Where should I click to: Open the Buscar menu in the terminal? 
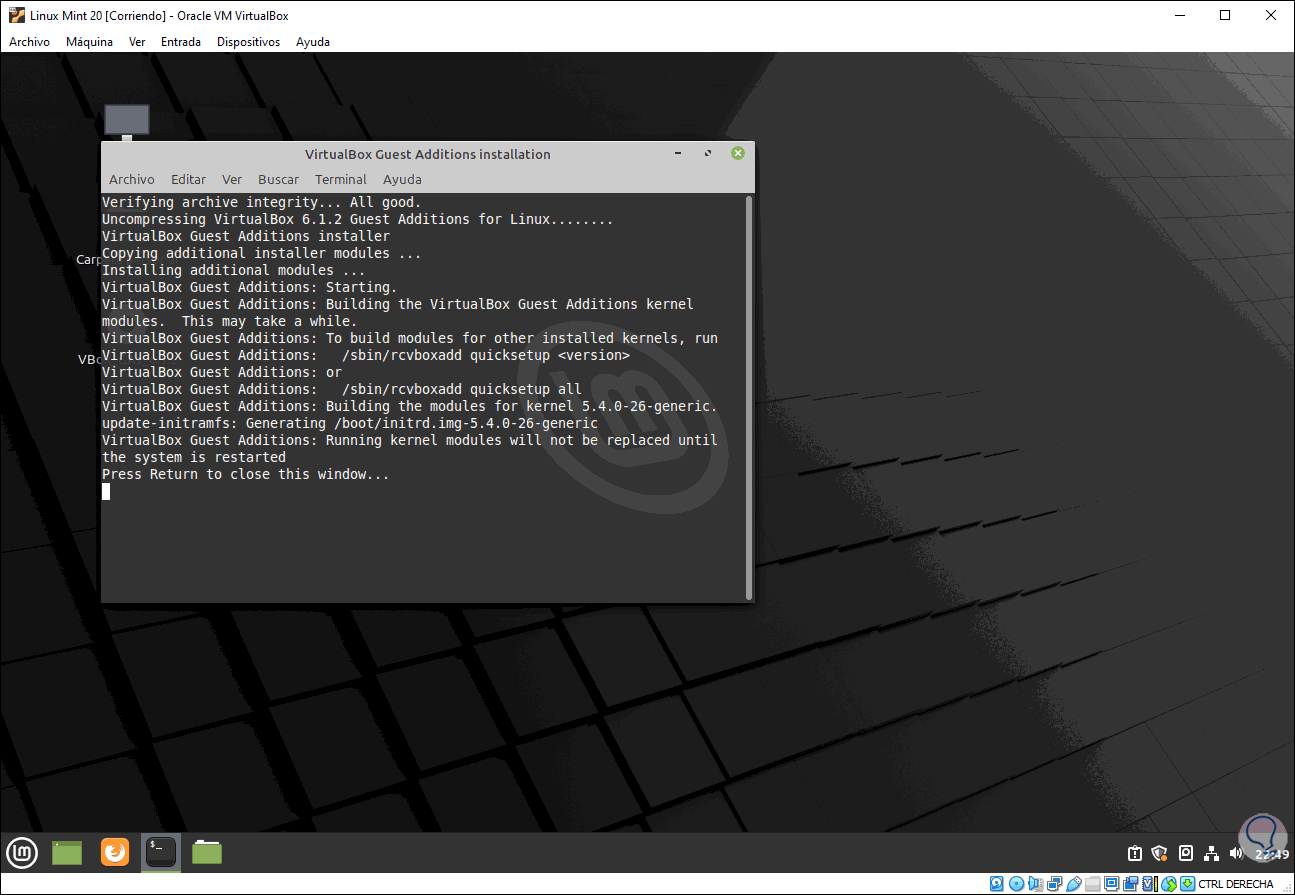278,180
